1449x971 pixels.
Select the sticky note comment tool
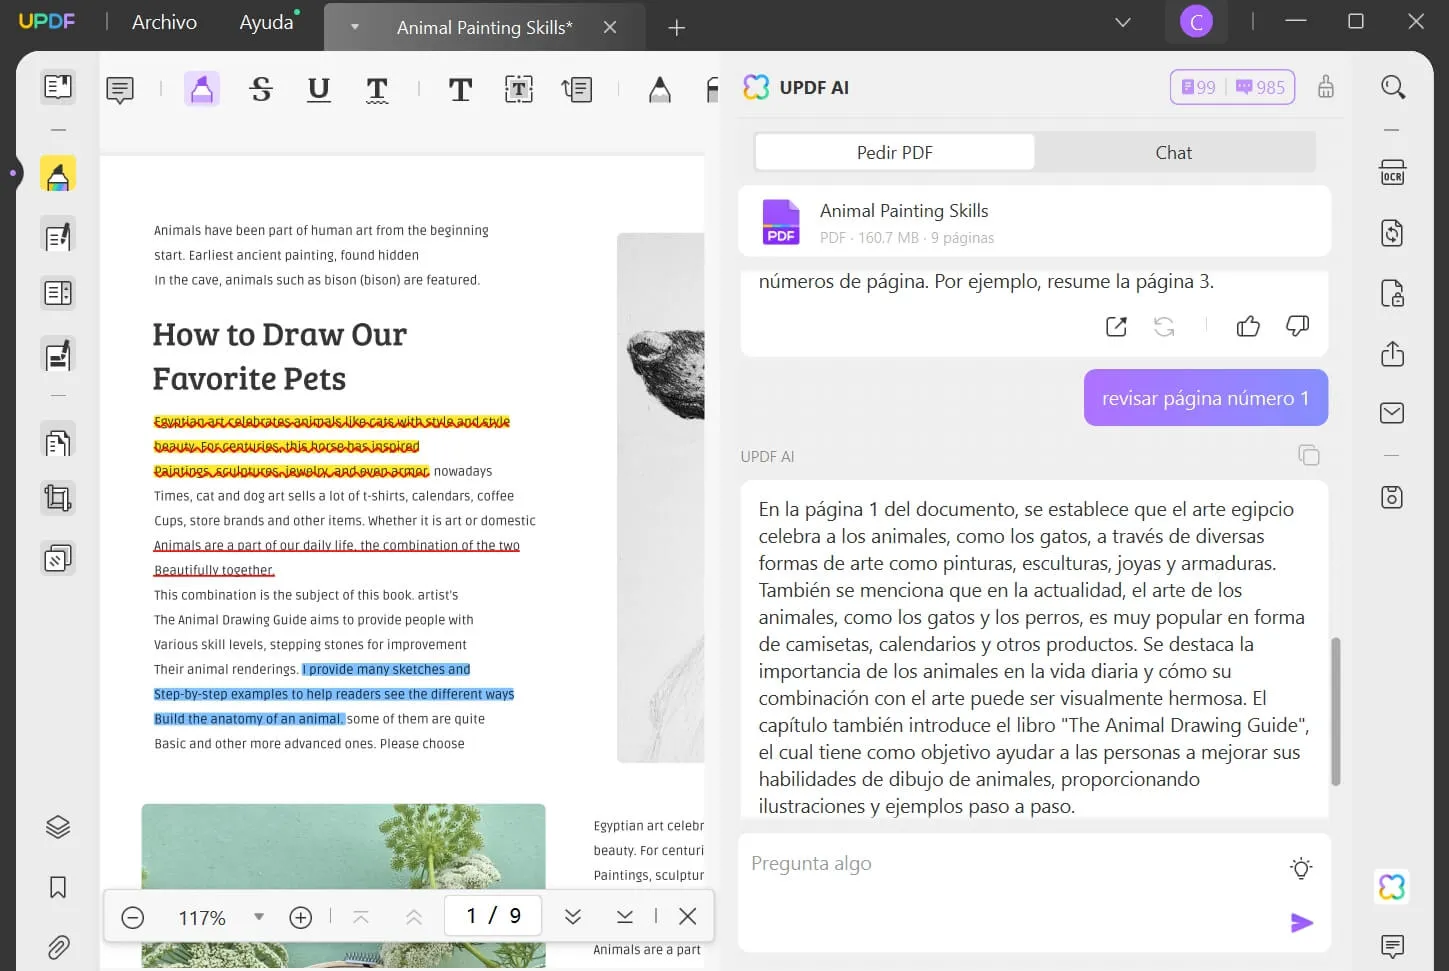point(120,90)
